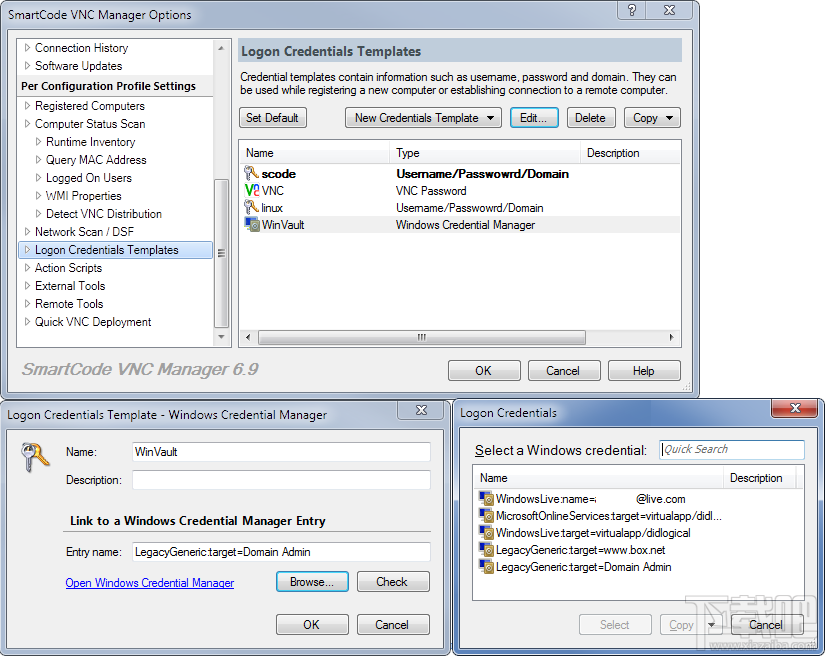Open the Copy button dropdown menu

click(670, 117)
